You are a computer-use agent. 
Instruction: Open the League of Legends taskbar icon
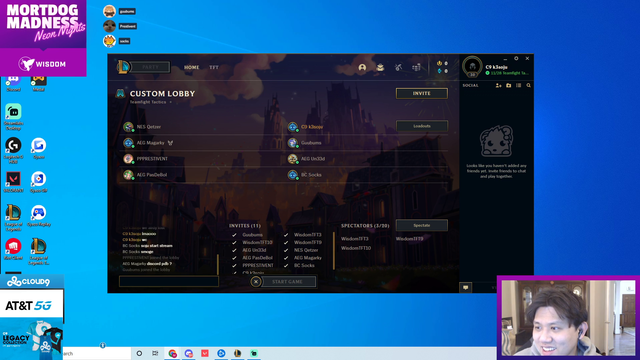(x=238, y=353)
